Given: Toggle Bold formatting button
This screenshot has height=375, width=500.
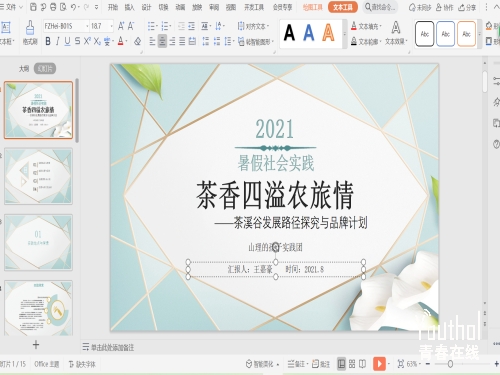Looking at the screenshot, I should pyautogui.click(x=48, y=41).
